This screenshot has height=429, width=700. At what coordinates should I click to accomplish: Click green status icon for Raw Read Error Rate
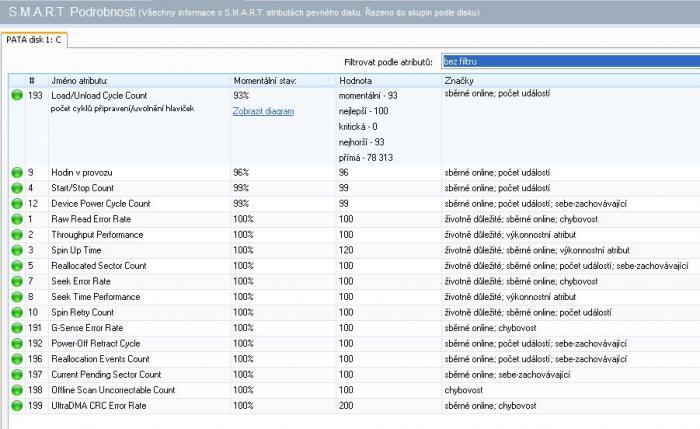pos(16,219)
